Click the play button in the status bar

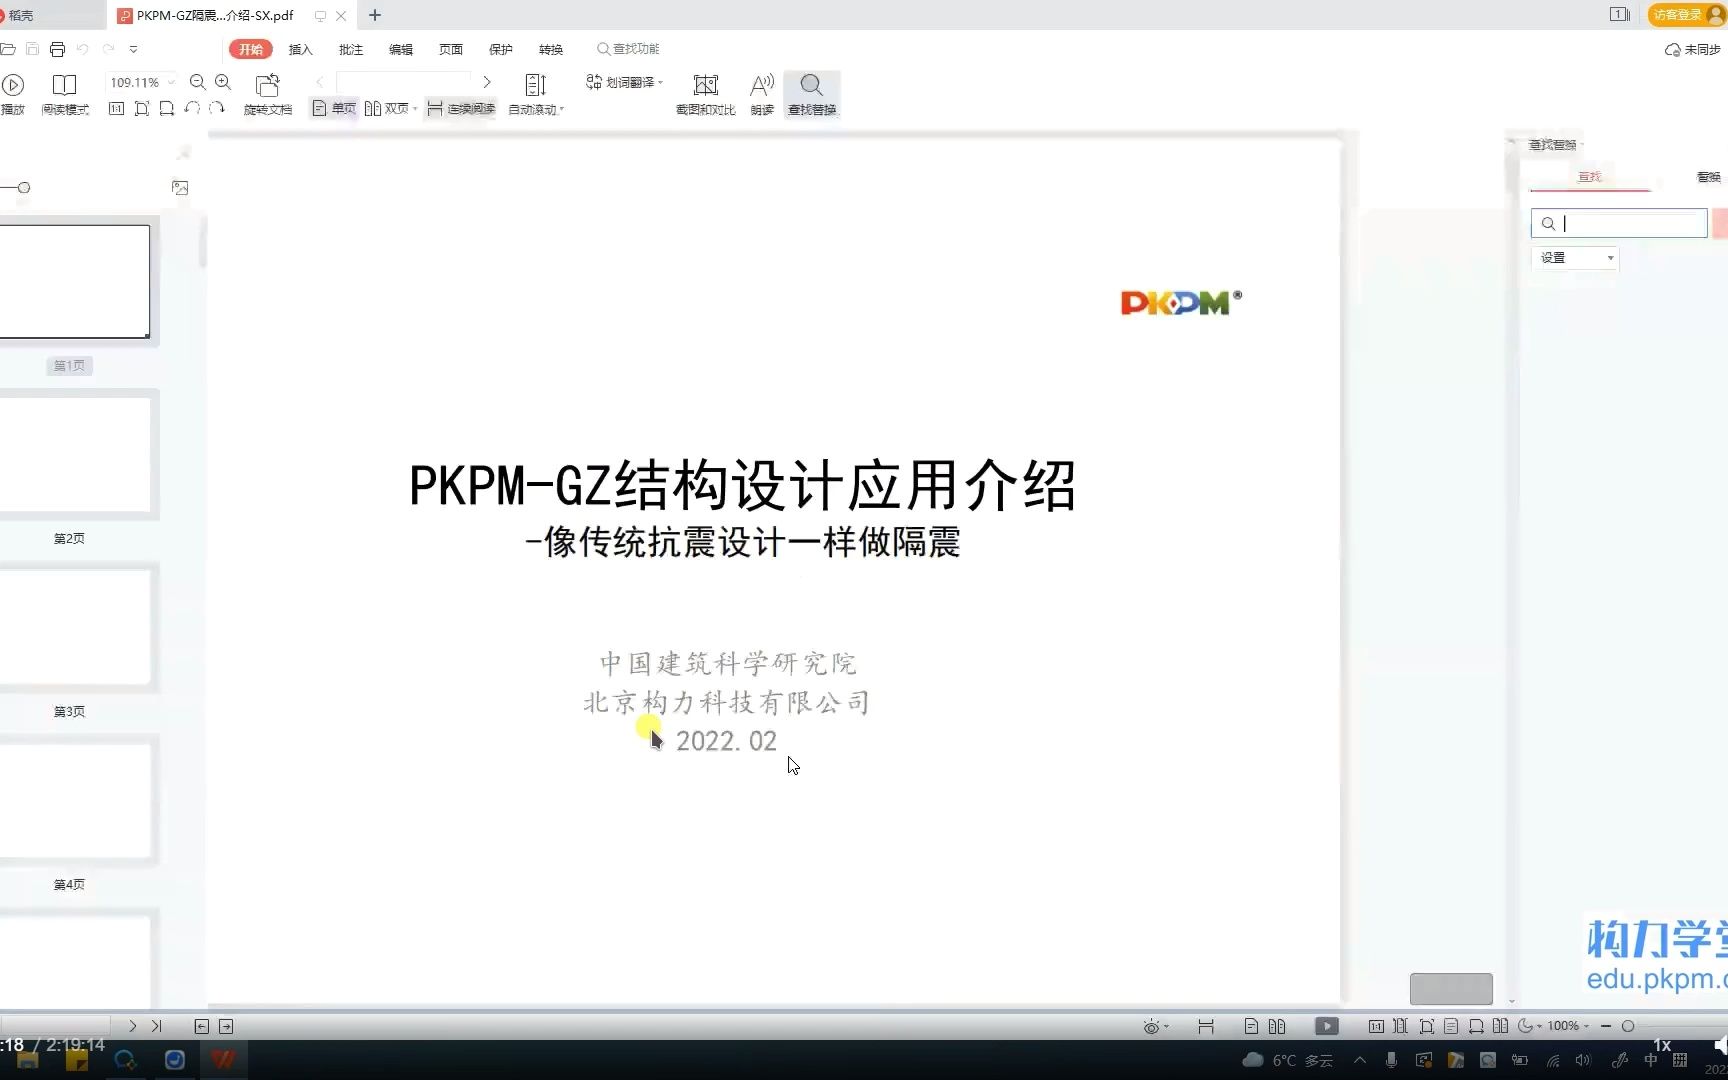tap(1327, 1026)
